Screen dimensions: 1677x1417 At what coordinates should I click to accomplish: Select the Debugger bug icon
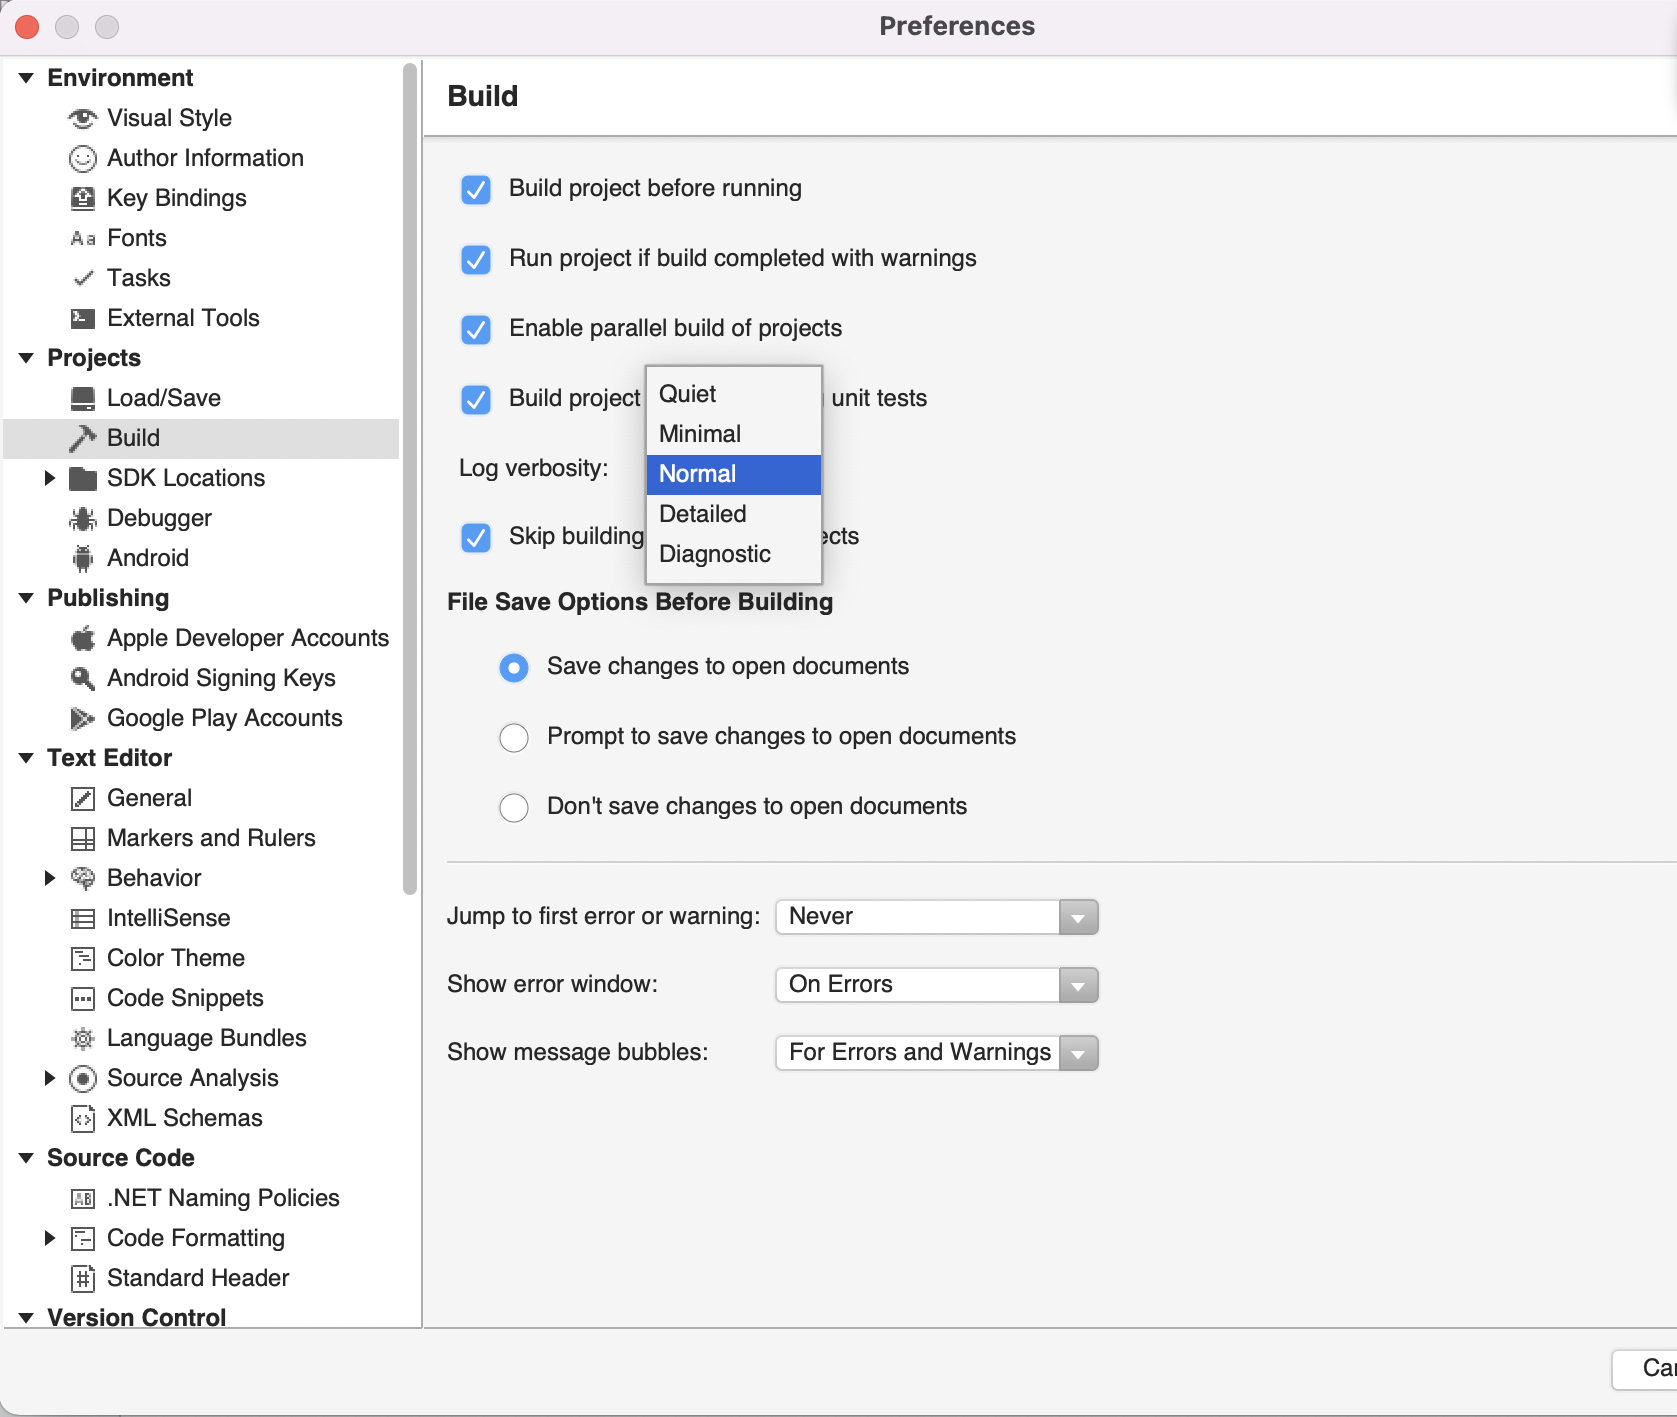[82, 518]
